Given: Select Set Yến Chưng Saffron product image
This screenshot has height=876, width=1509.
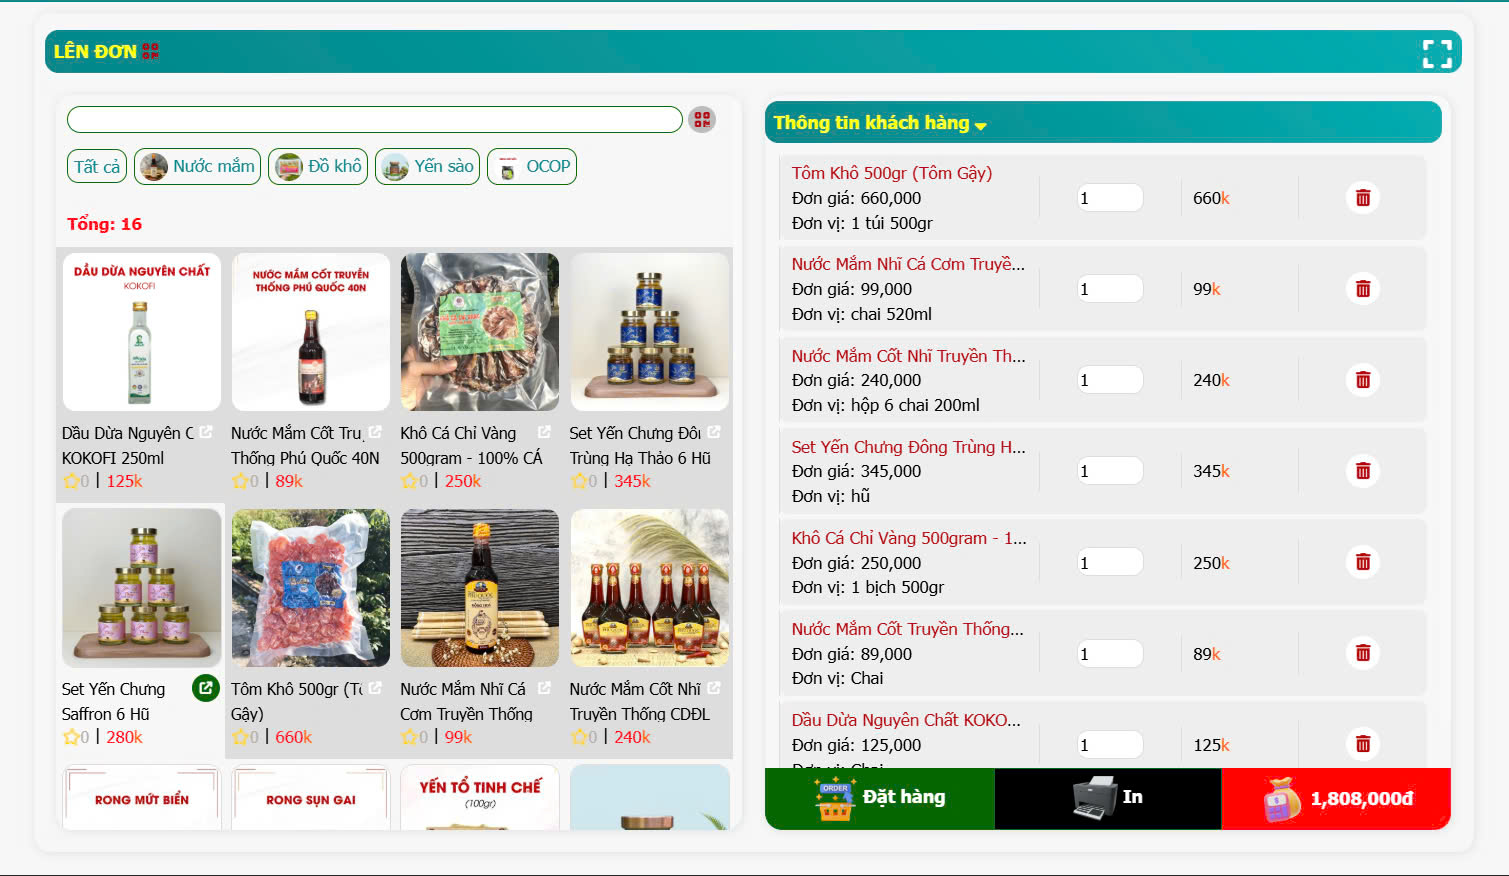Looking at the screenshot, I should (x=142, y=588).
